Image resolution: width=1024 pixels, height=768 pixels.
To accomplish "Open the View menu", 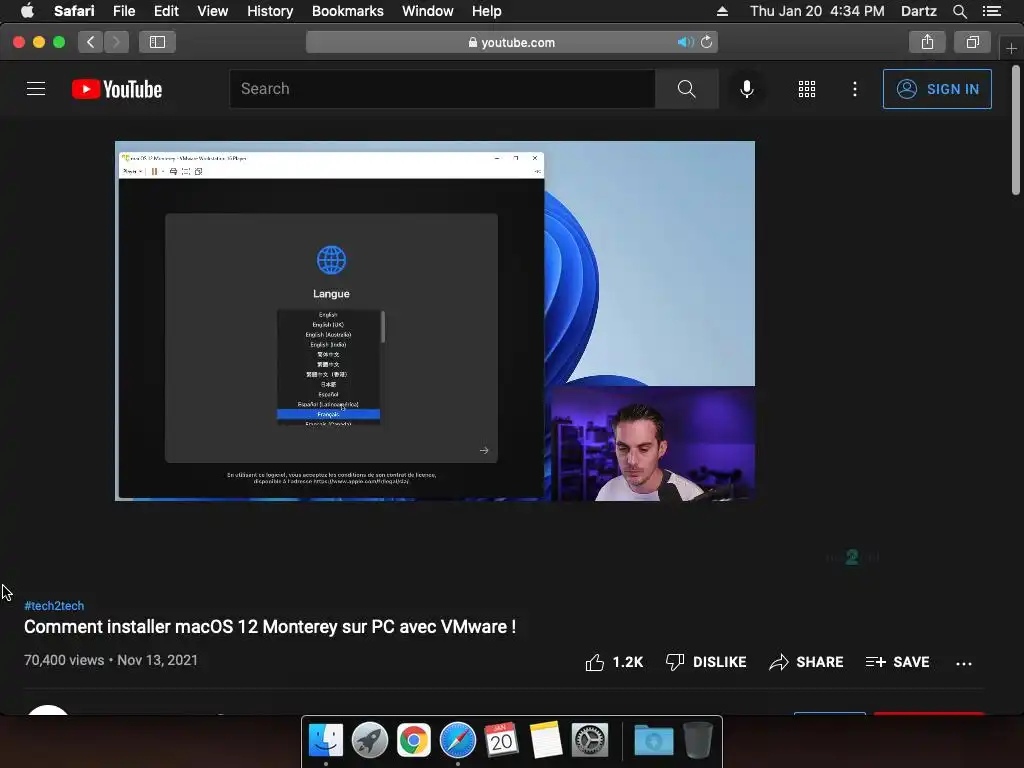I will 212,11.
